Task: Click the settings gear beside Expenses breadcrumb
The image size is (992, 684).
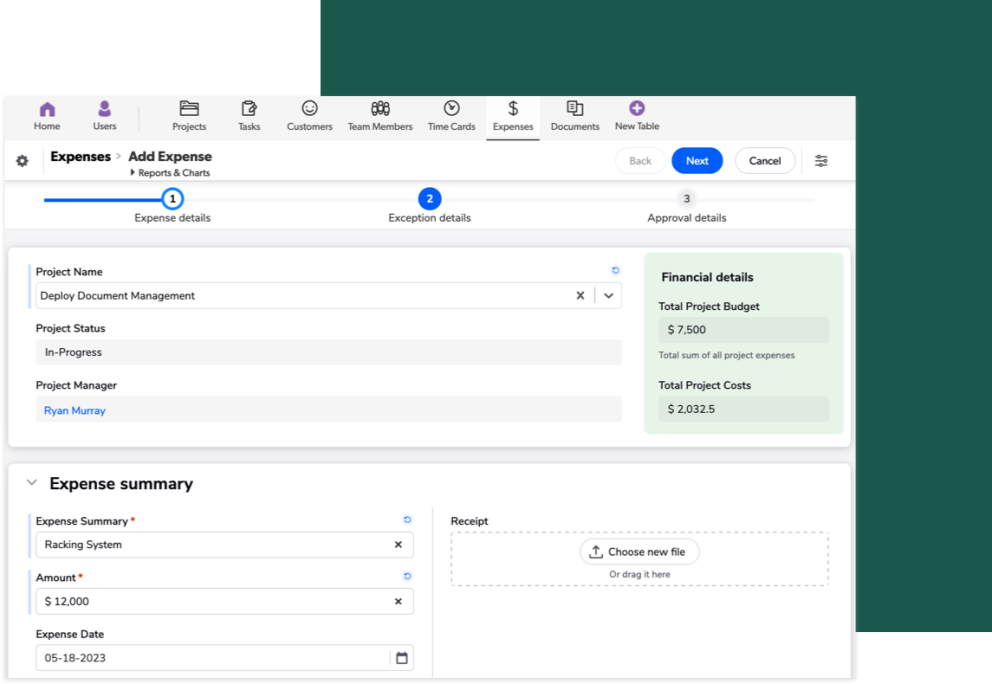Action: (x=22, y=159)
